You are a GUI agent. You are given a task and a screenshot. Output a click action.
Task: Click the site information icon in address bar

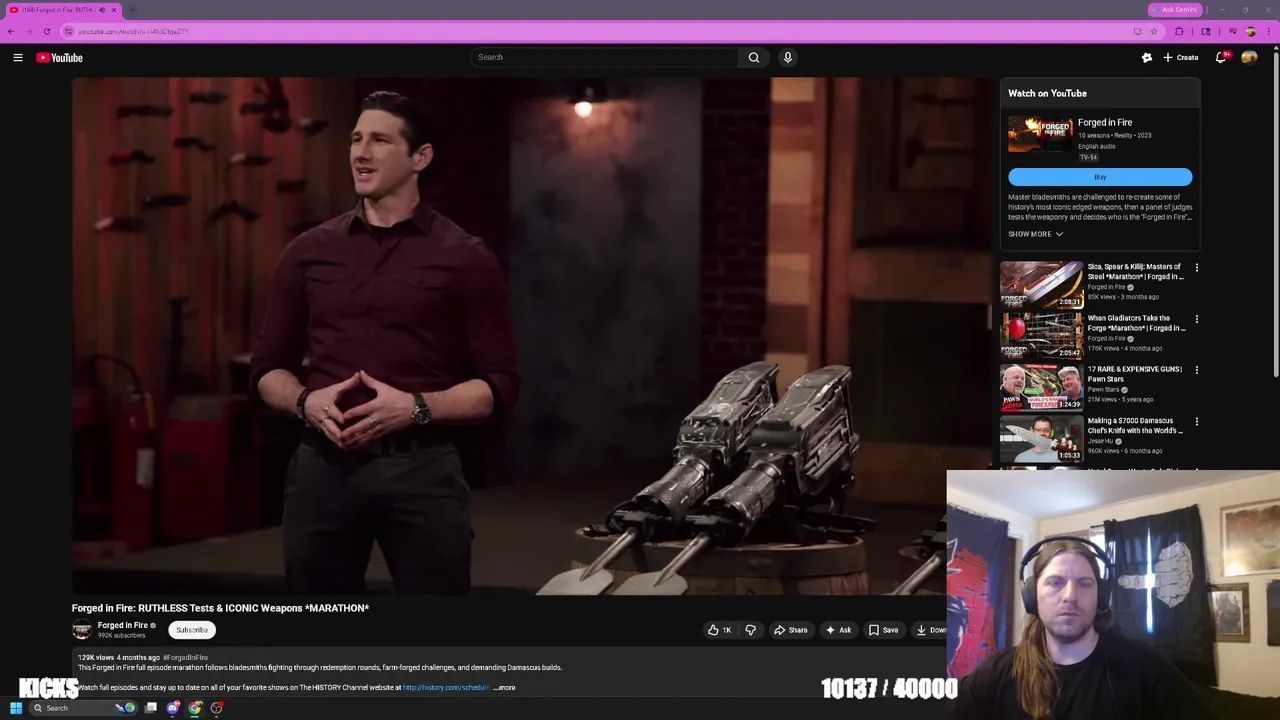pos(69,32)
